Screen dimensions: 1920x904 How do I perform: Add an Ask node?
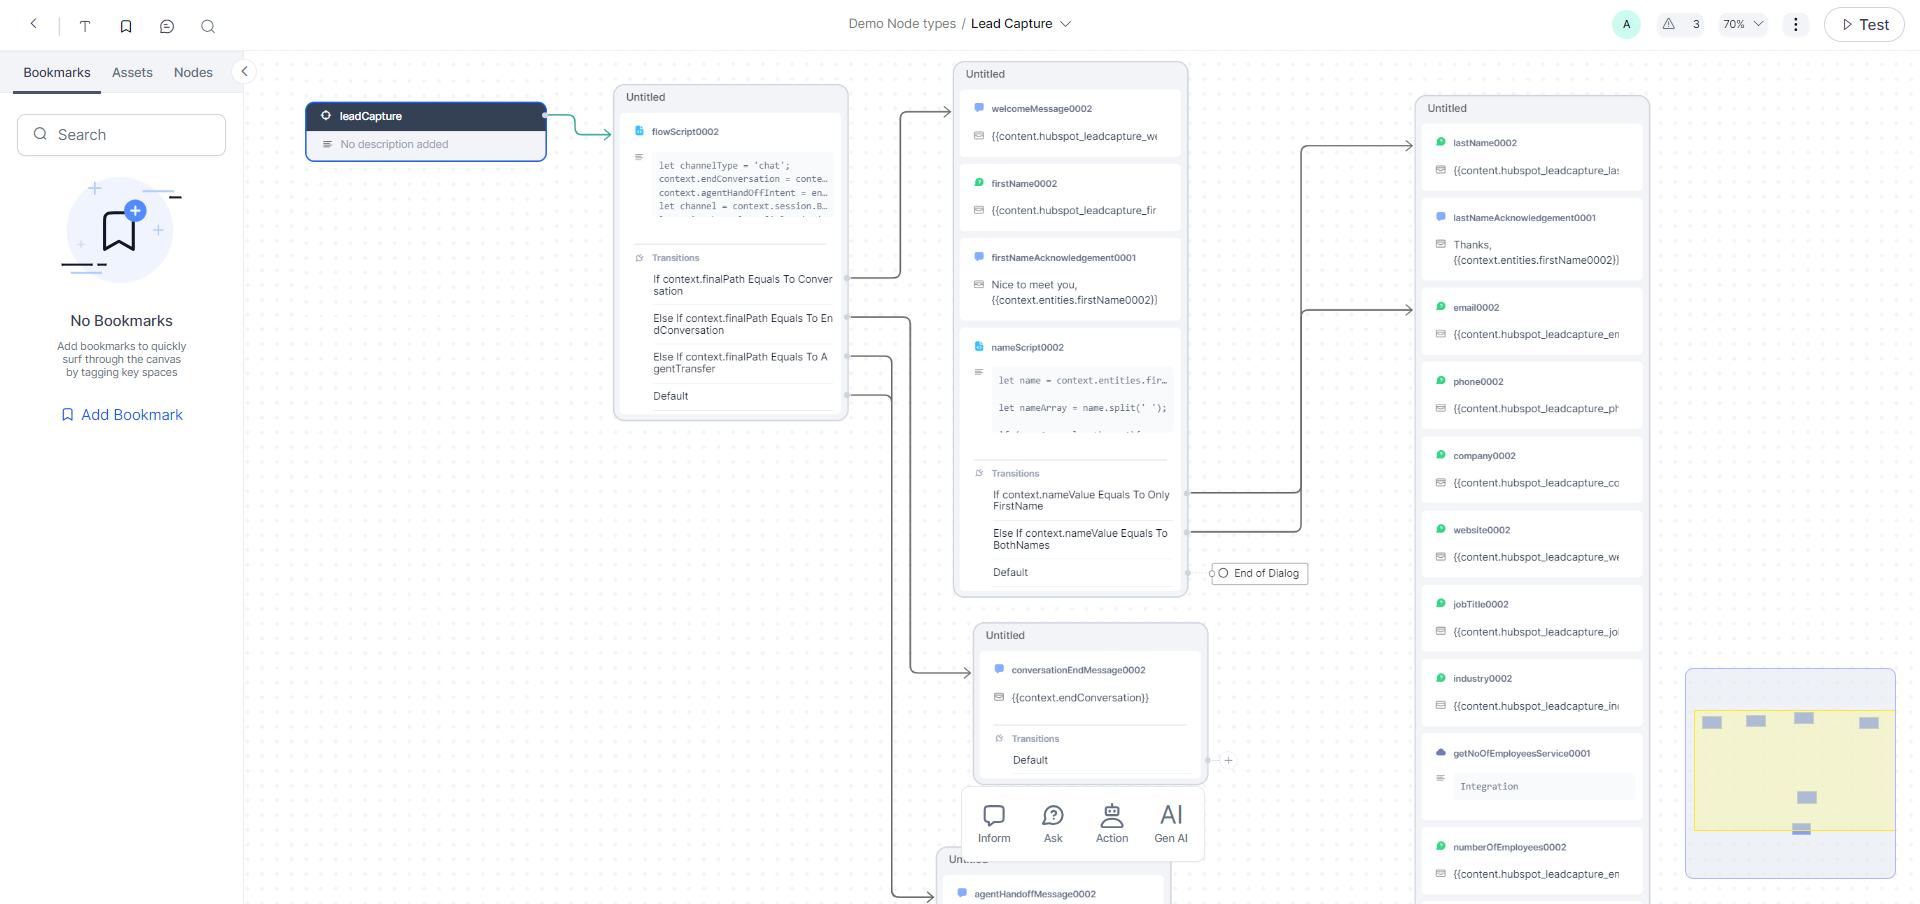pos(1053,824)
